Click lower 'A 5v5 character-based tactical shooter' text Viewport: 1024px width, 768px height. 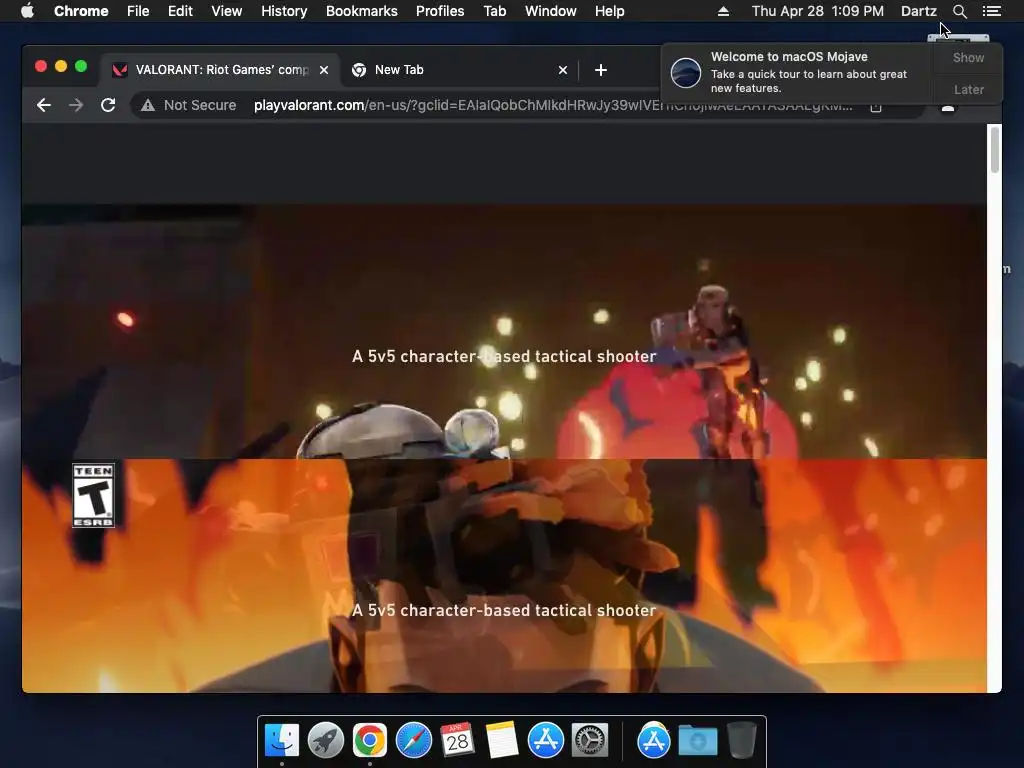click(x=504, y=610)
